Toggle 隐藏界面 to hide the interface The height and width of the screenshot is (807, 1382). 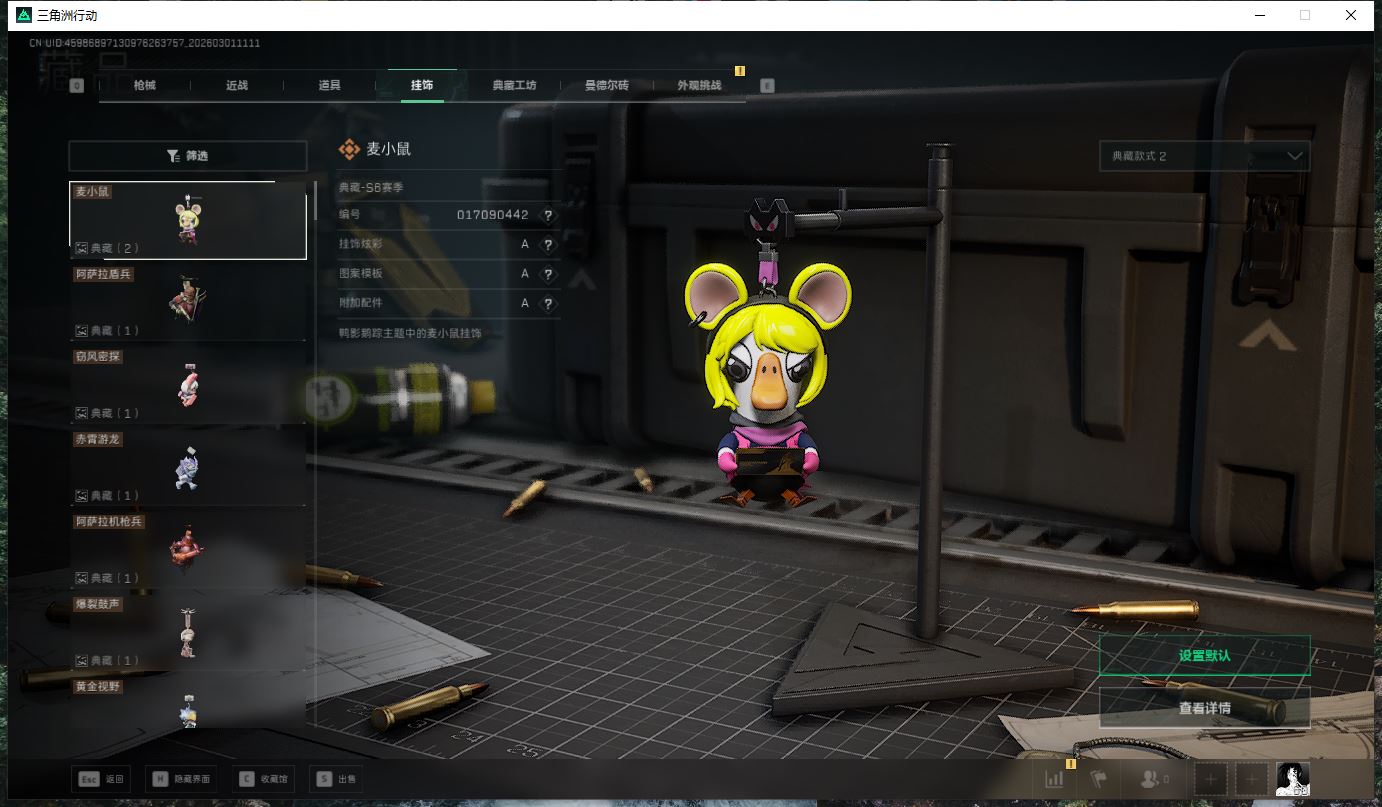[x=181, y=779]
